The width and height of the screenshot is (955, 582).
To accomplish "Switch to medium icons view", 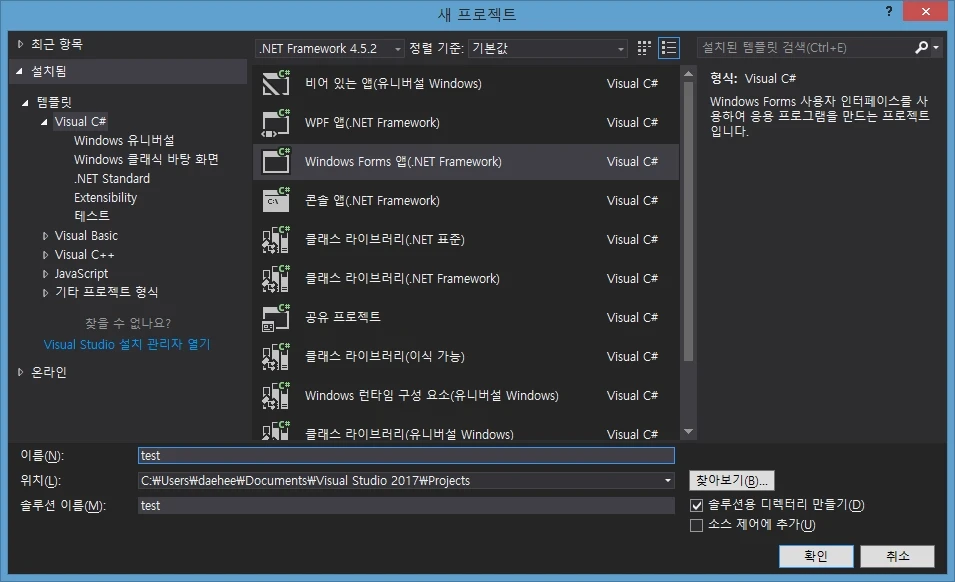I will click(x=645, y=48).
